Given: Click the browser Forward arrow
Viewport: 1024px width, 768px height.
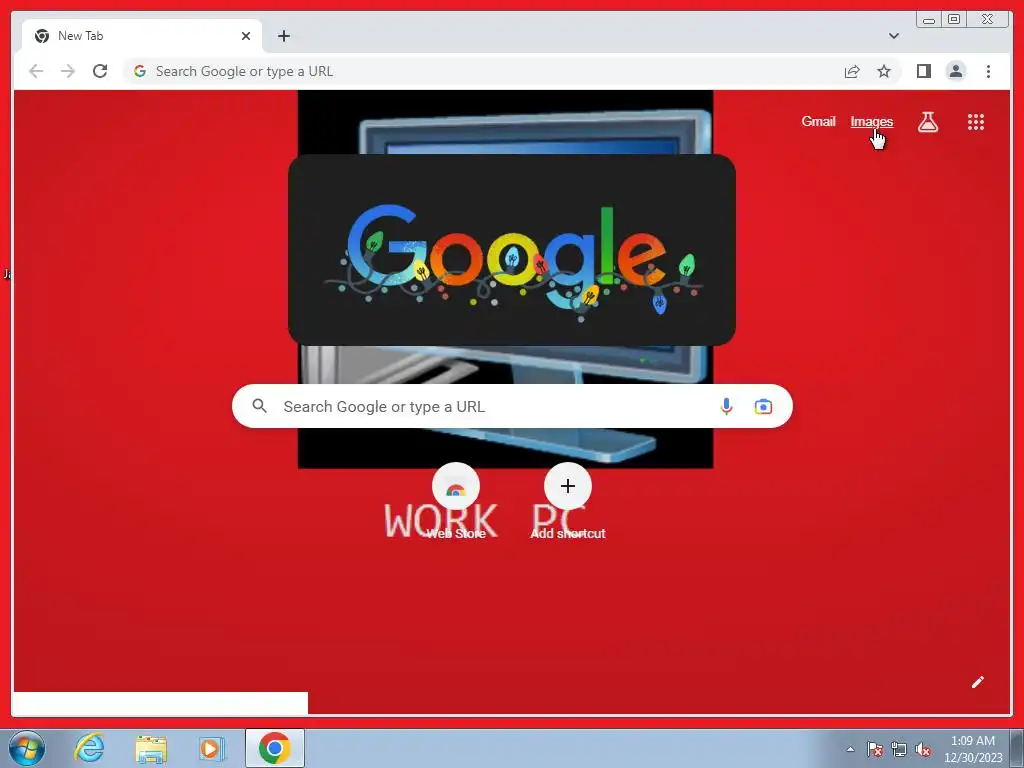Looking at the screenshot, I should point(68,71).
